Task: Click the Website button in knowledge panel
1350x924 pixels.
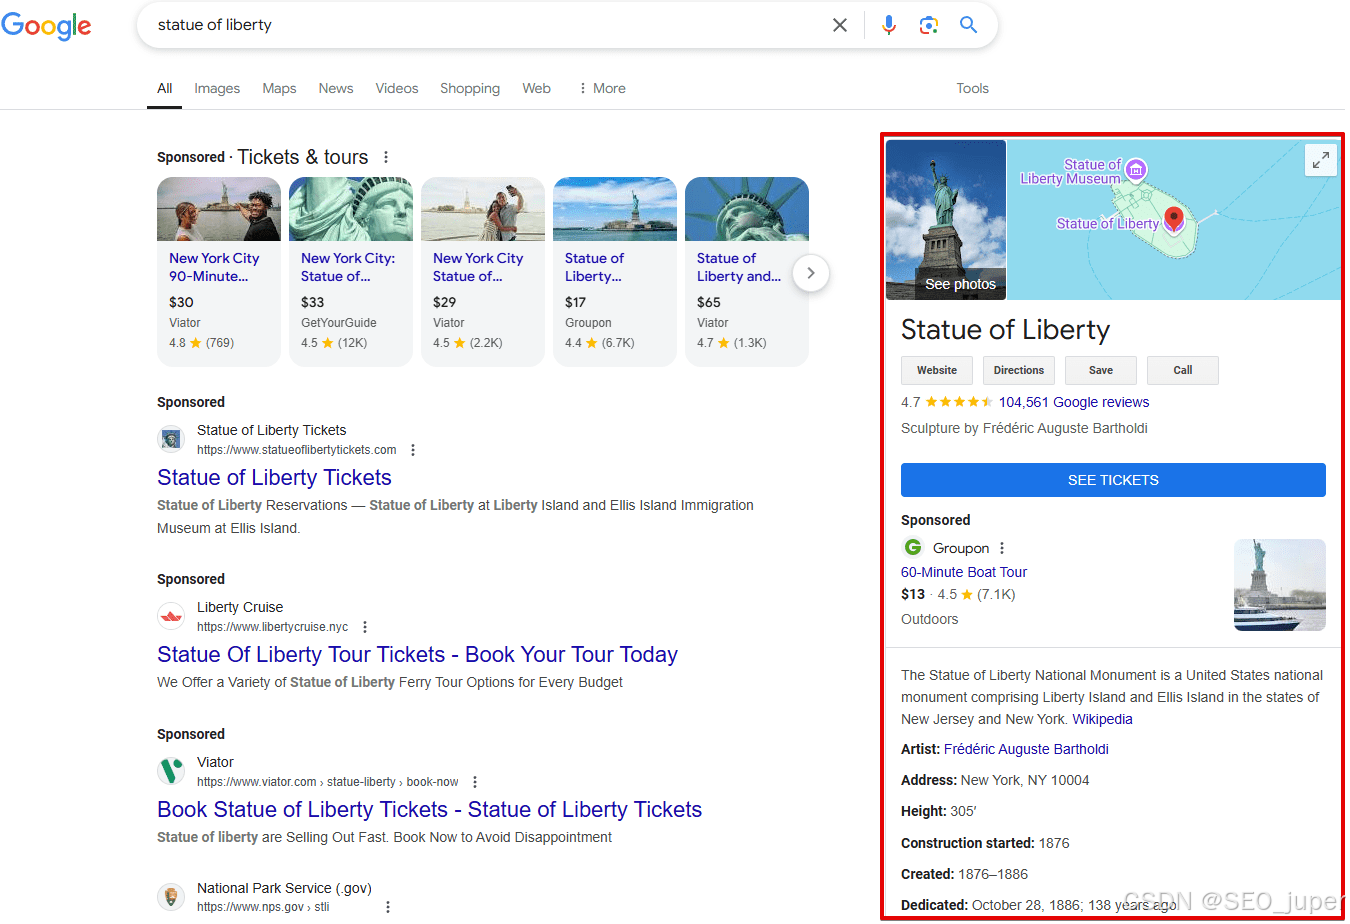Action: tap(937, 370)
